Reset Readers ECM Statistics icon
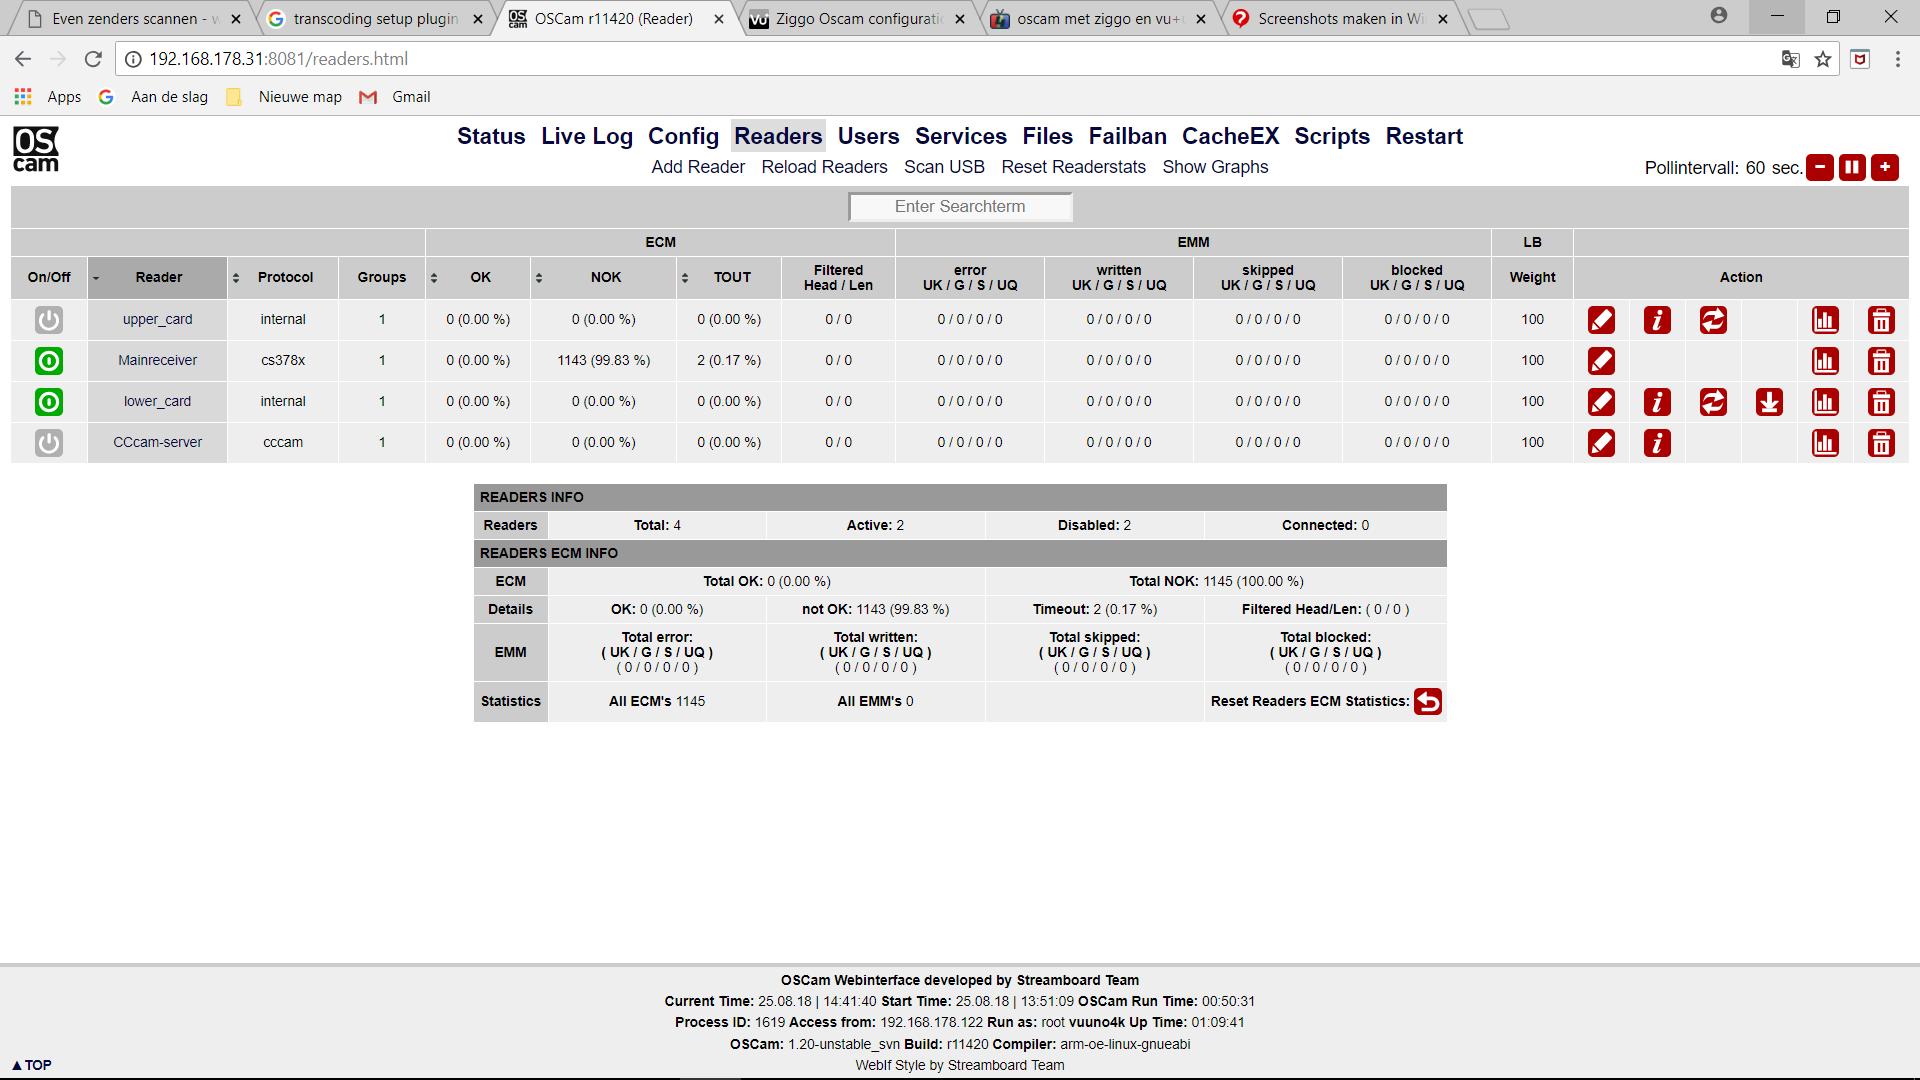The height and width of the screenshot is (1080, 1920). pos(1427,702)
